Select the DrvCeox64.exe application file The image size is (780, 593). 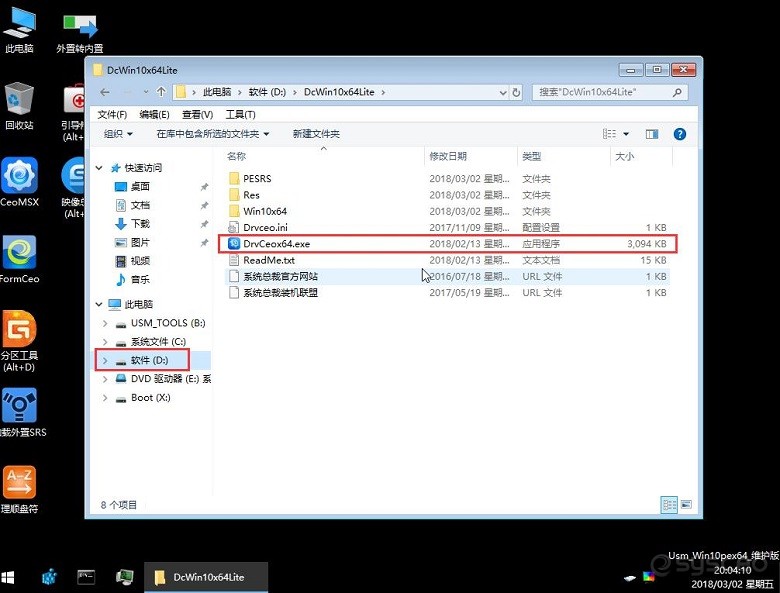(276, 244)
